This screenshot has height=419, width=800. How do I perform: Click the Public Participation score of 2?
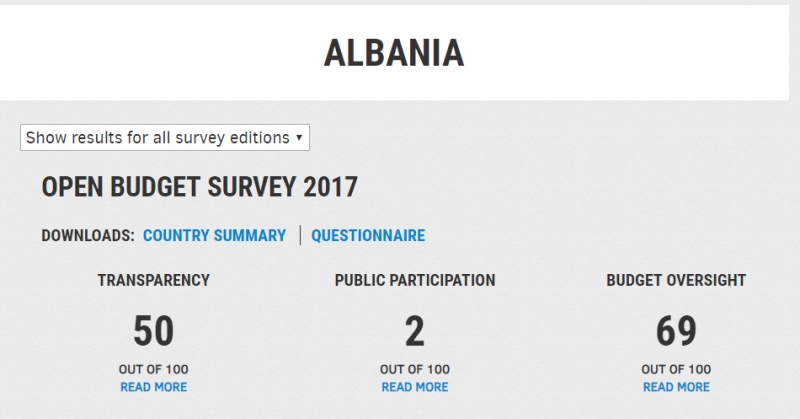(x=415, y=331)
